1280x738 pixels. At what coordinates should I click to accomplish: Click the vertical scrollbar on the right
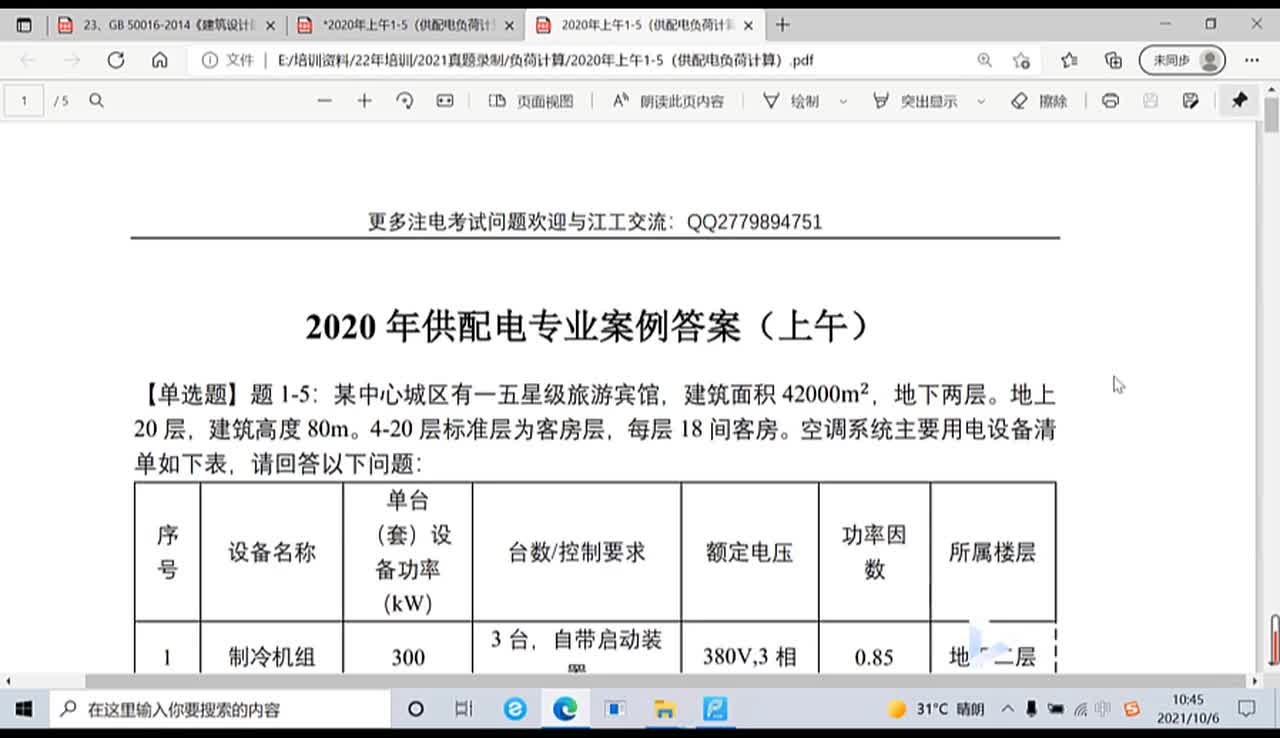coord(1271,400)
